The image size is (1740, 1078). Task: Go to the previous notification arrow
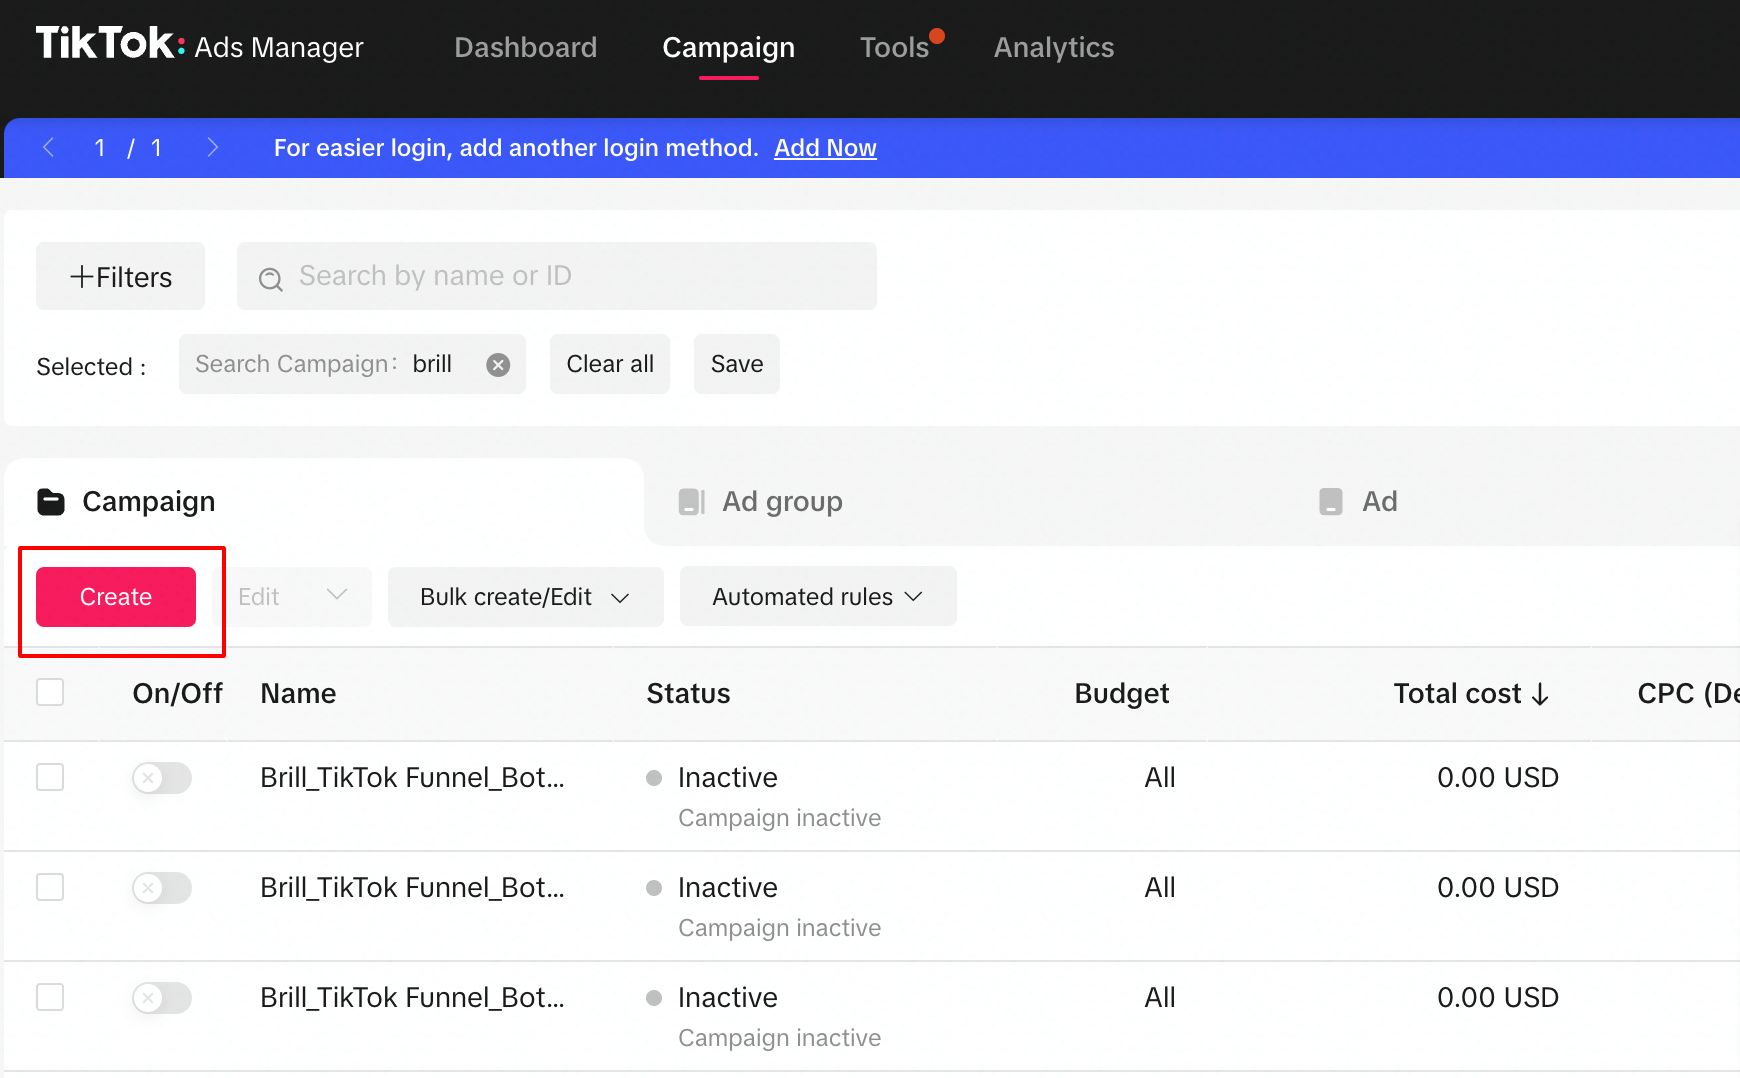tap(48, 148)
